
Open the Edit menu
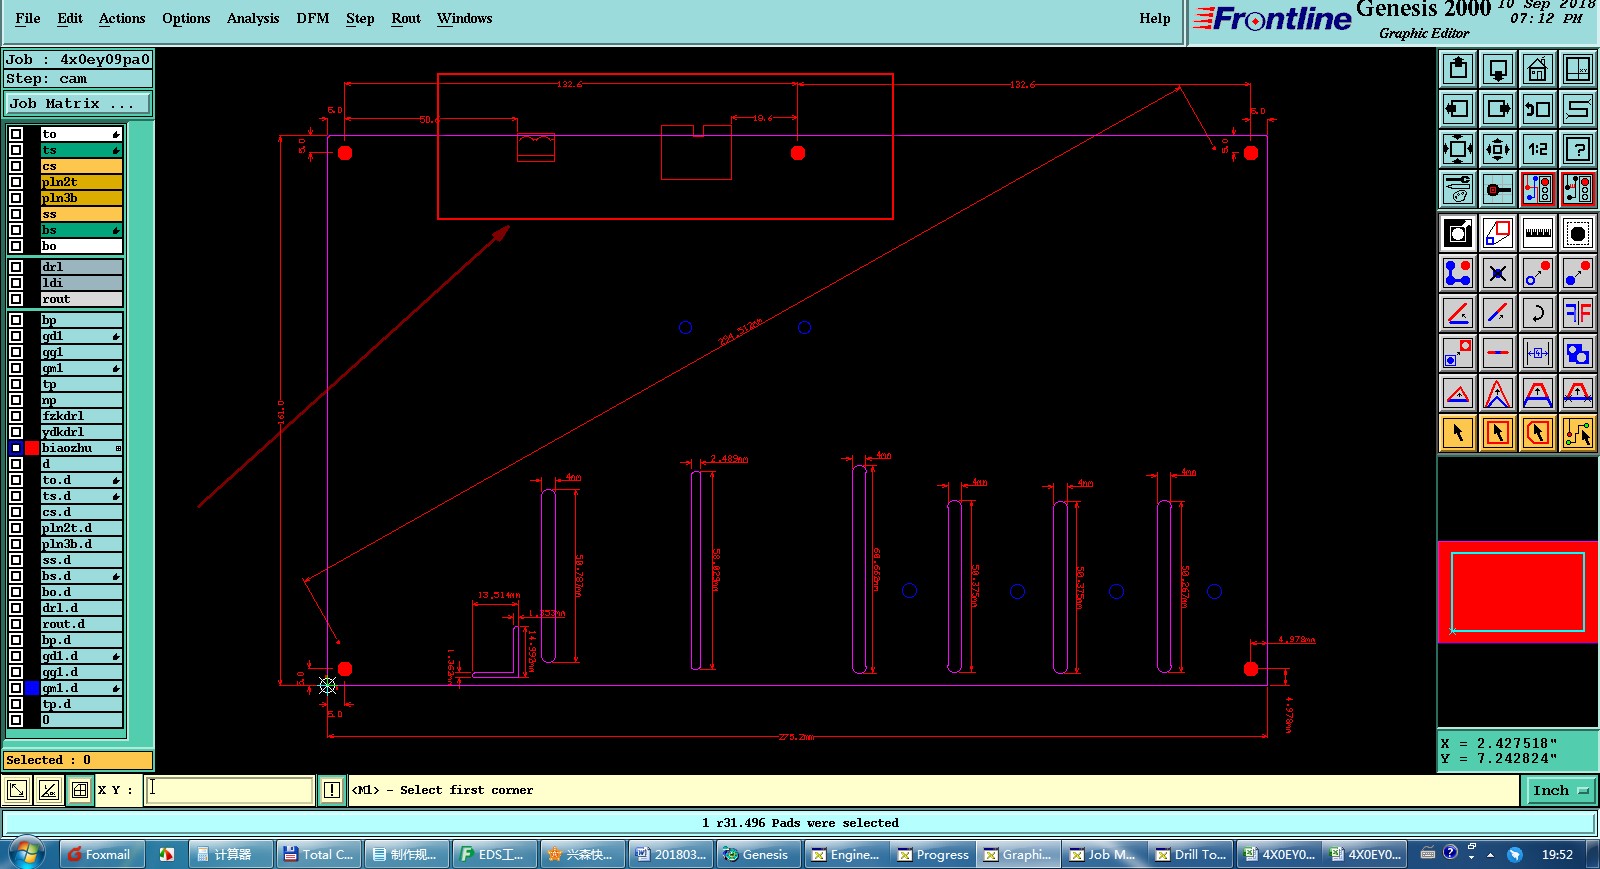70,18
